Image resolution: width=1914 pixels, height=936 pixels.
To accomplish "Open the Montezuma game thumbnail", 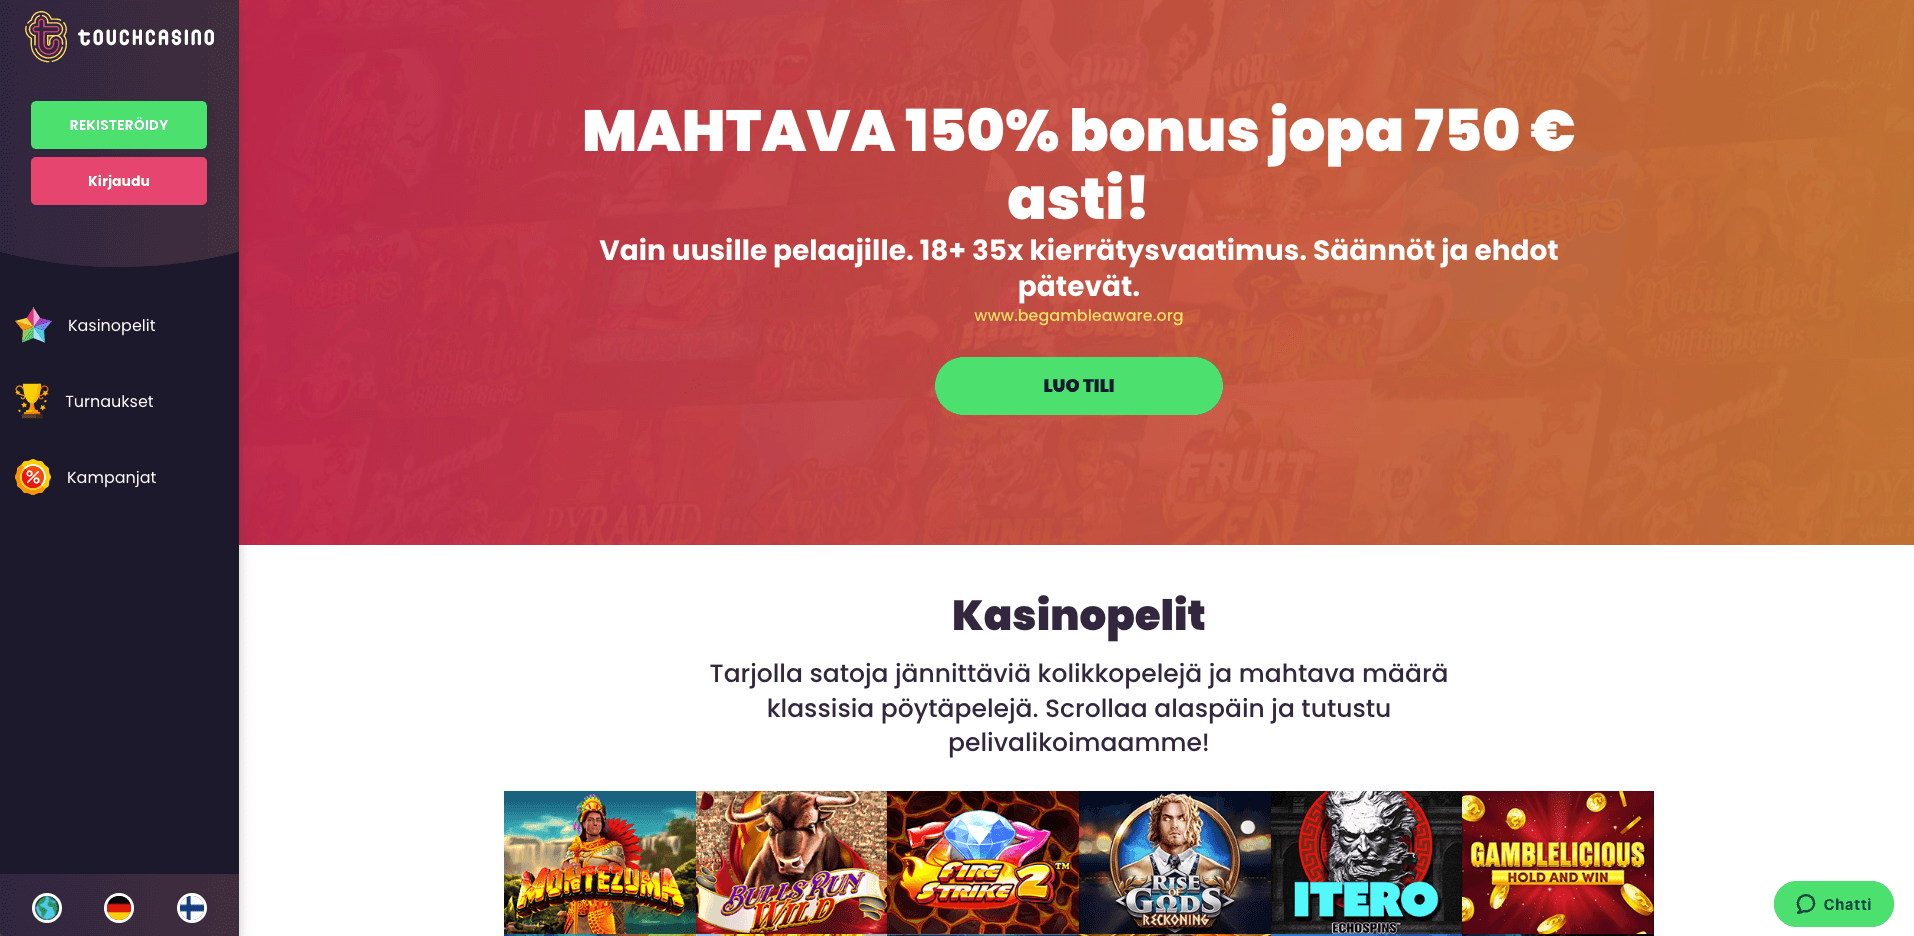I will click(600, 862).
